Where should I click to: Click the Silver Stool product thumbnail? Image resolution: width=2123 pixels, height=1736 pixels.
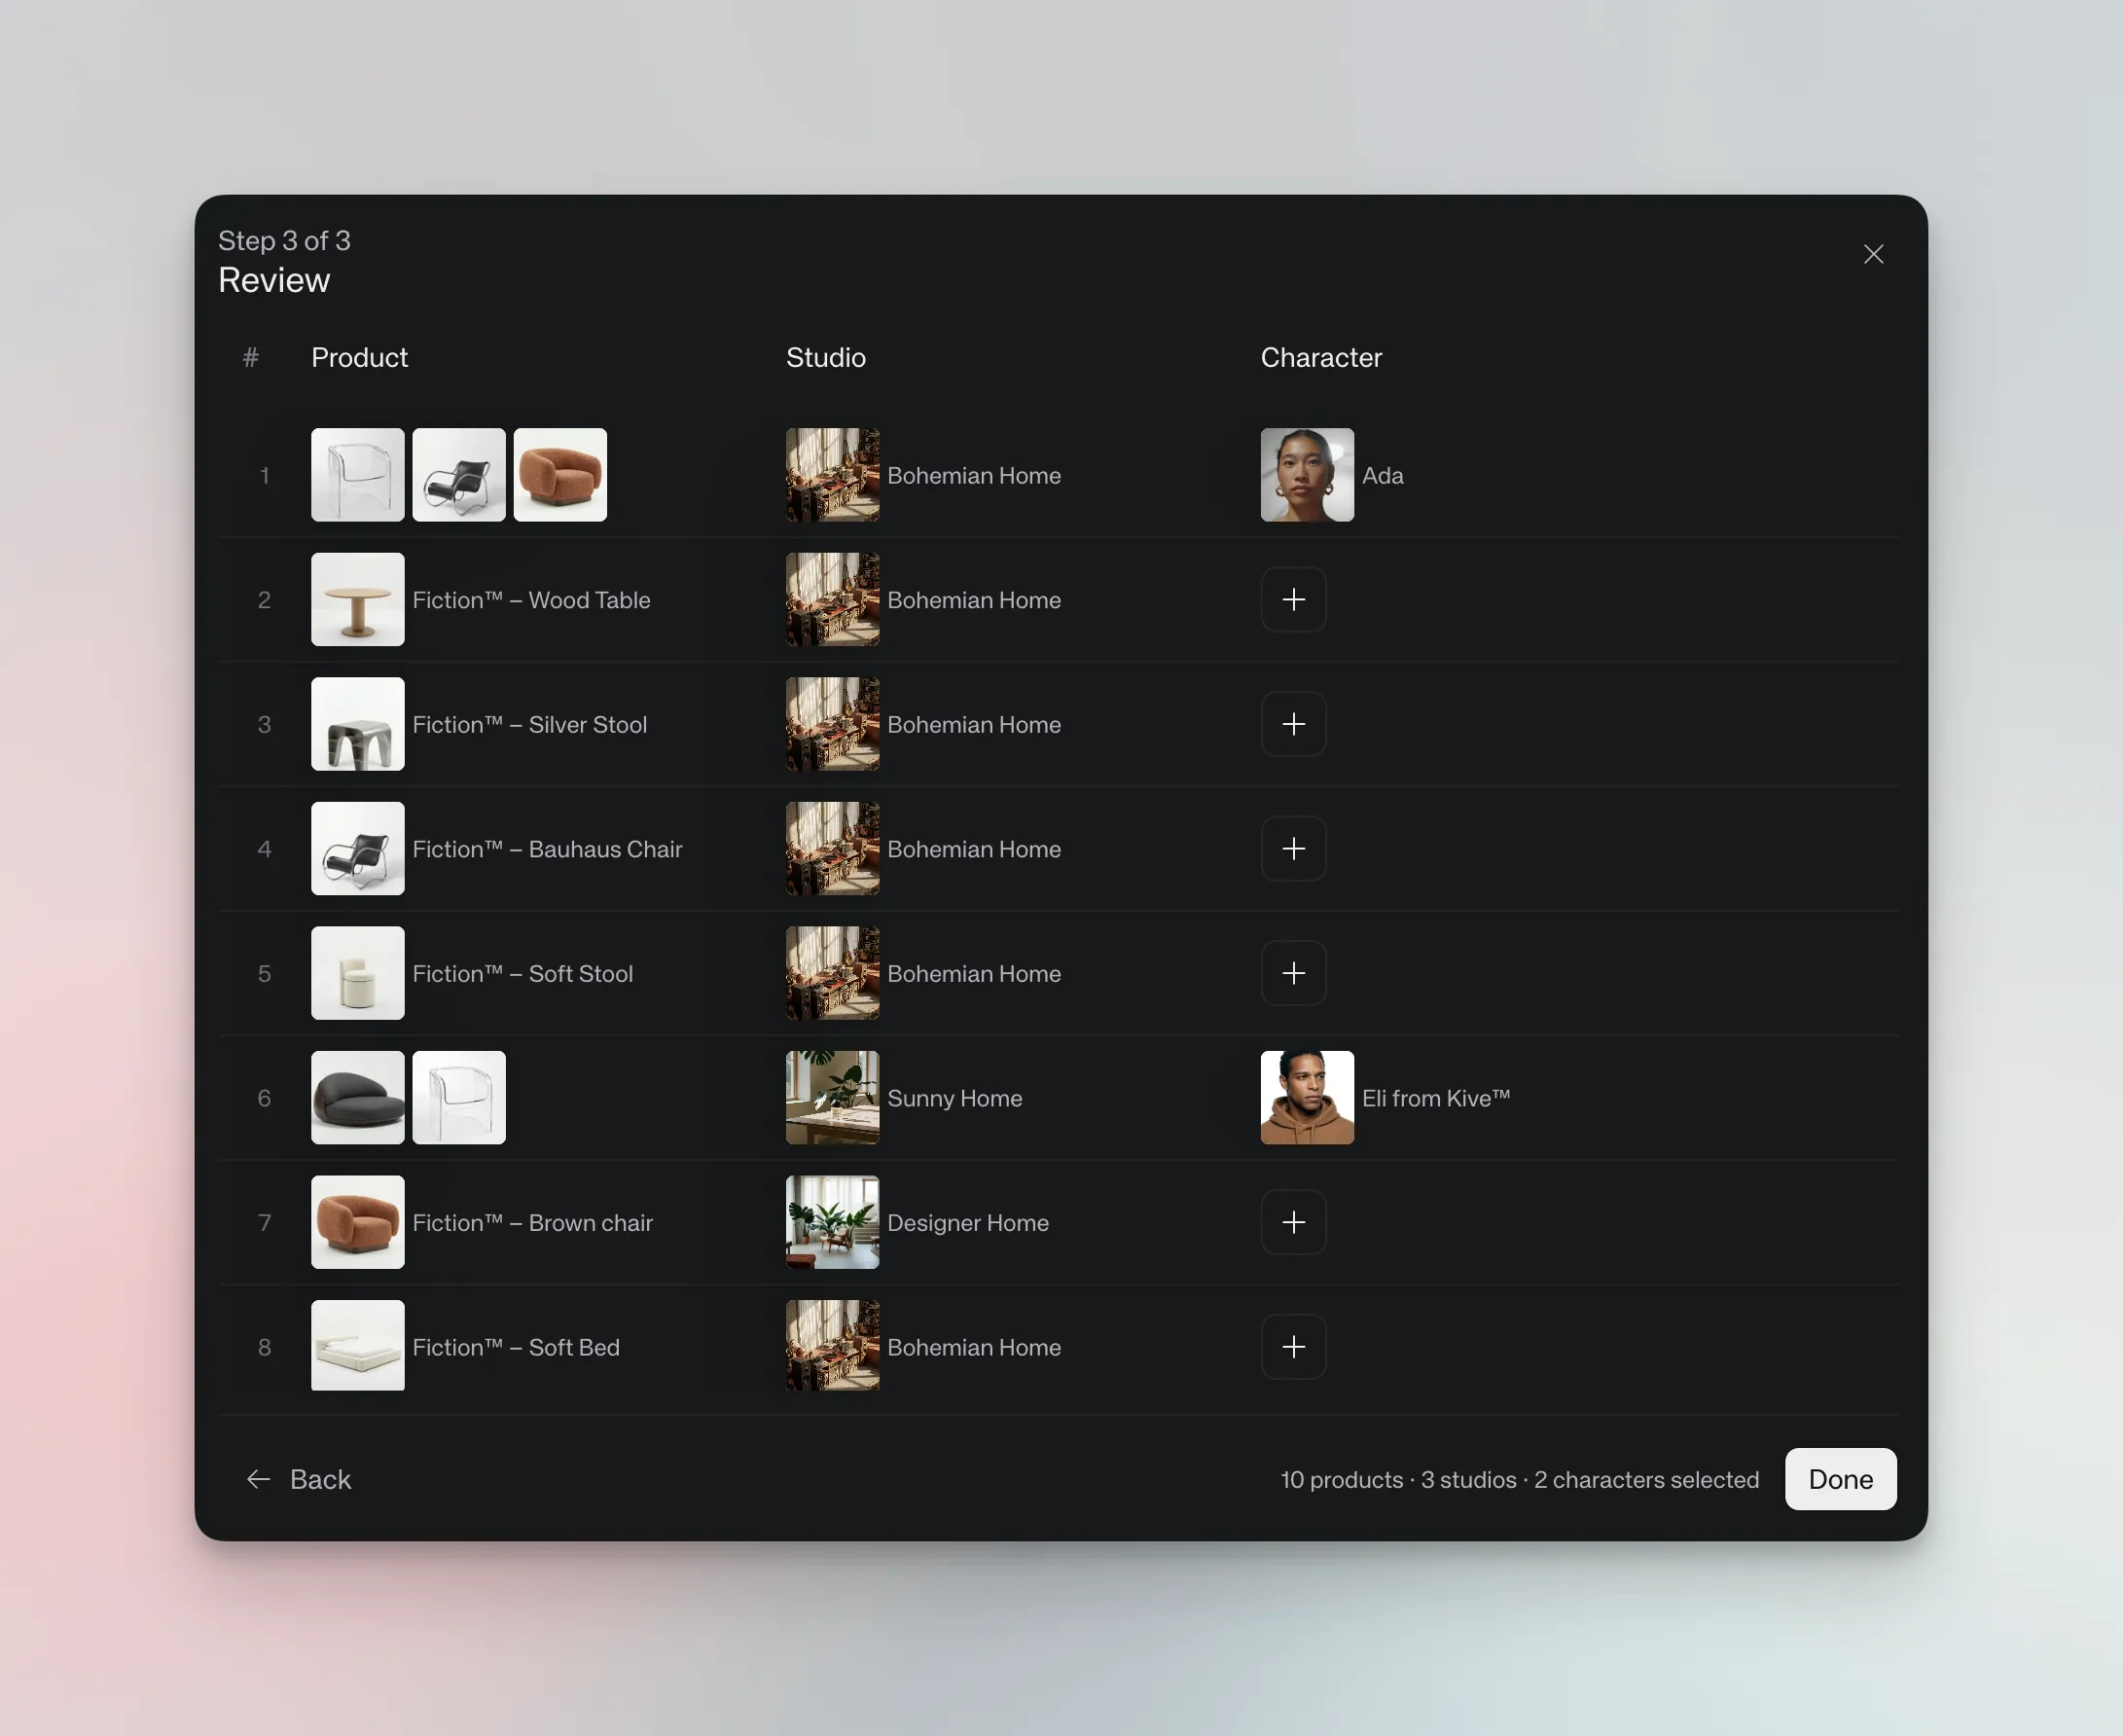(x=357, y=724)
